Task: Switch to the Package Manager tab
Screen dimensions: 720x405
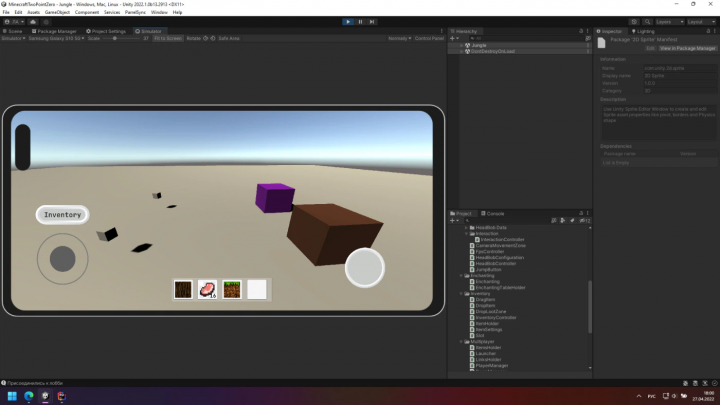Action: click(x=54, y=31)
